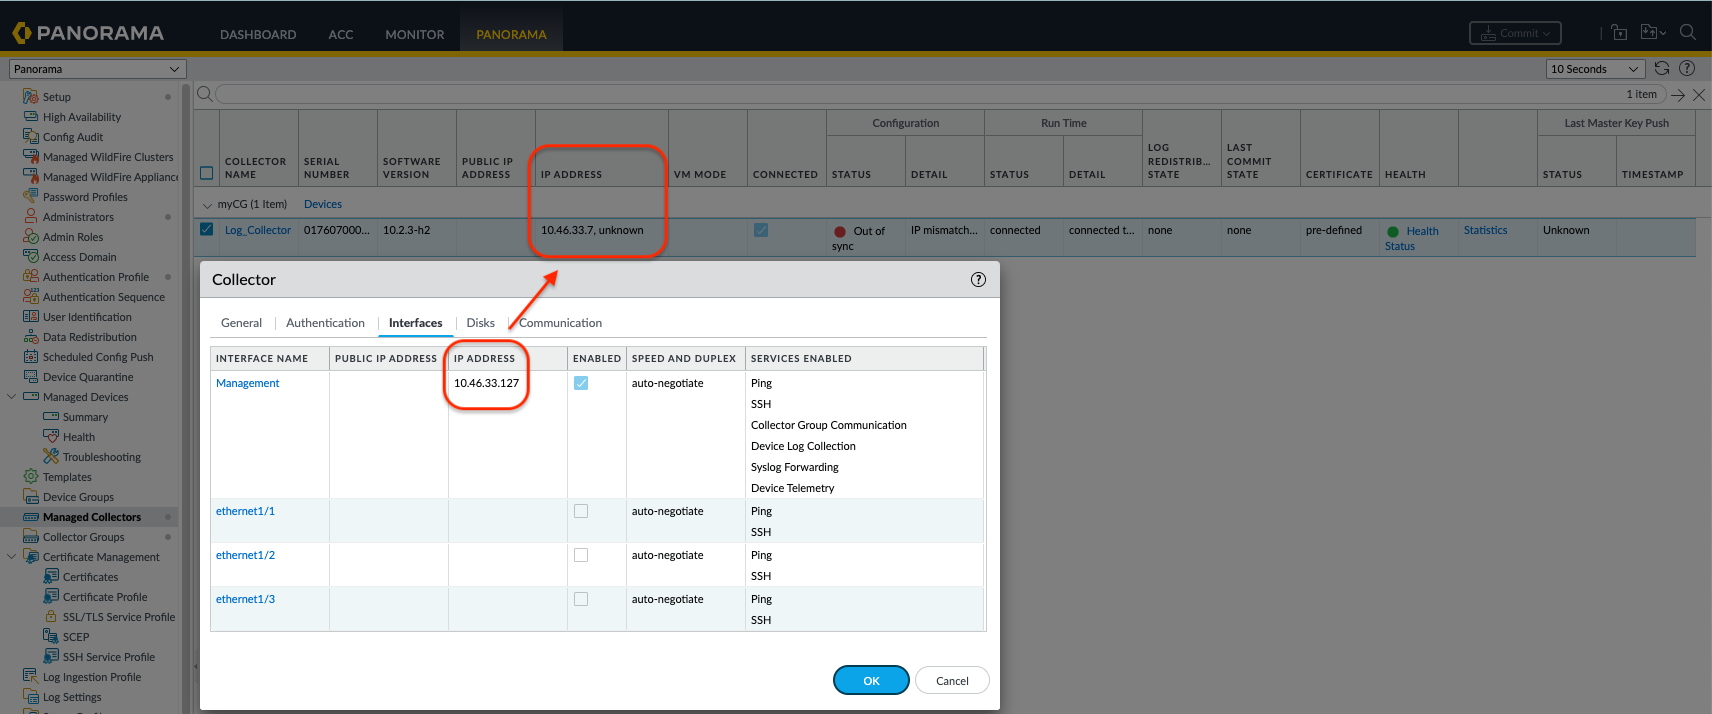Image resolution: width=1712 pixels, height=714 pixels.
Task: Click the search magnifier in top bar
Action: tap(1688, 32)
